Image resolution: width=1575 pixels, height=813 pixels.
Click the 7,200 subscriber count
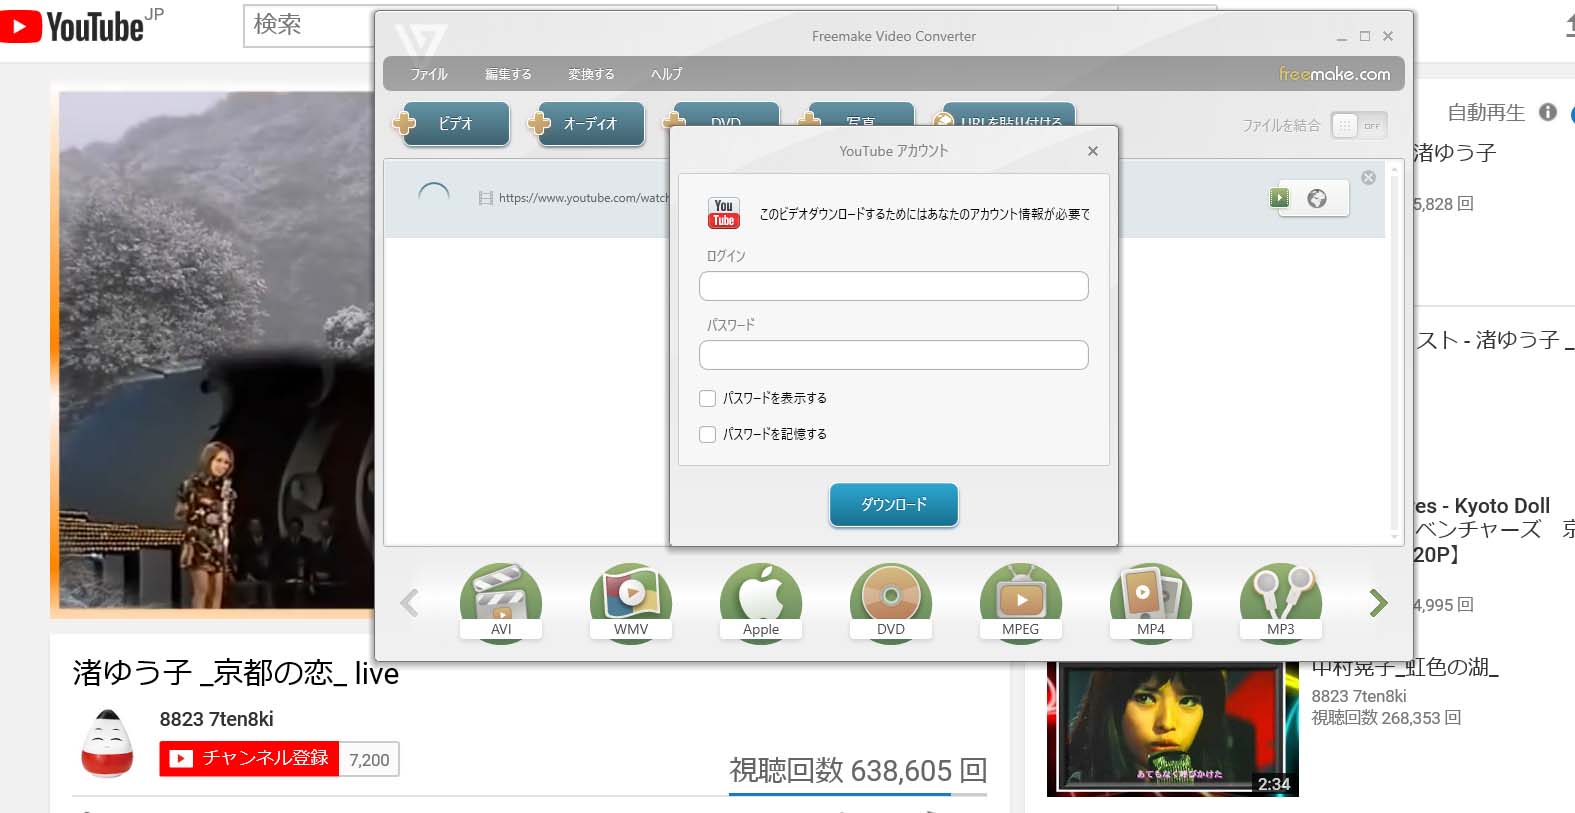(369, 760)
